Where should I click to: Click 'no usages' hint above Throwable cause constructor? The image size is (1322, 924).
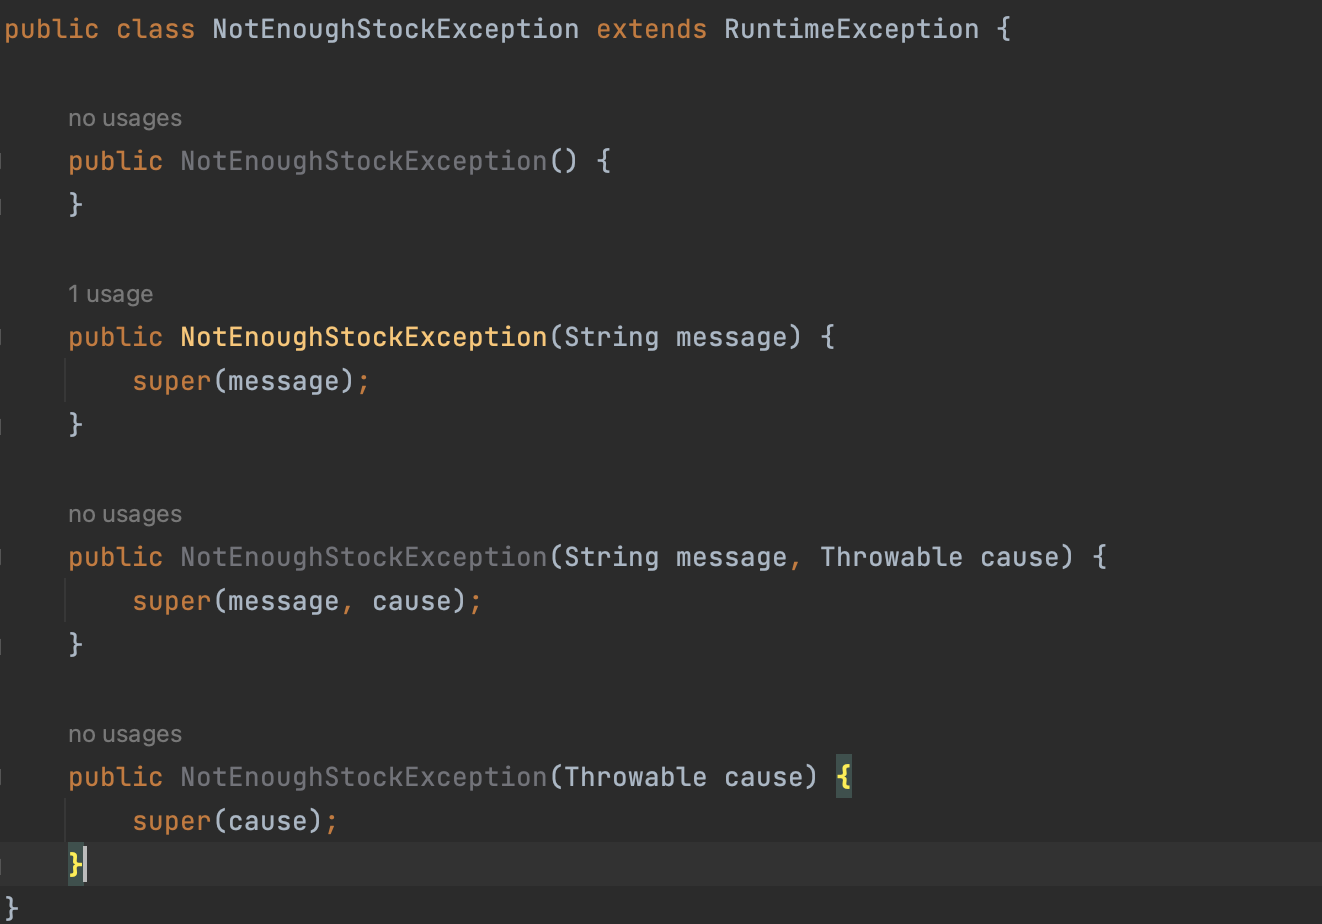click(125, 734)
